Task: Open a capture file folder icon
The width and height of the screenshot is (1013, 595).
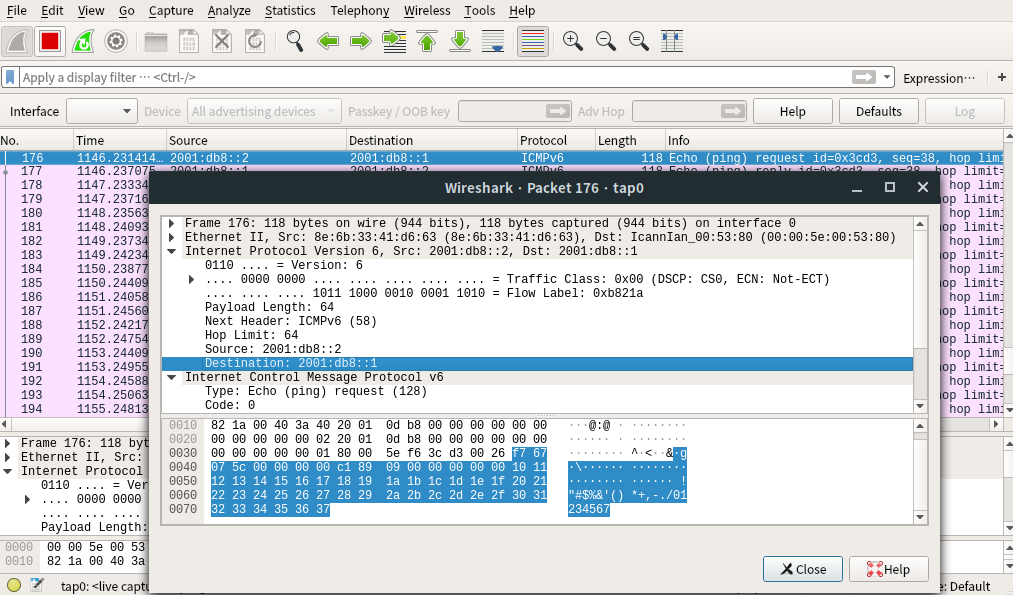Action: [x=156, y=41]
